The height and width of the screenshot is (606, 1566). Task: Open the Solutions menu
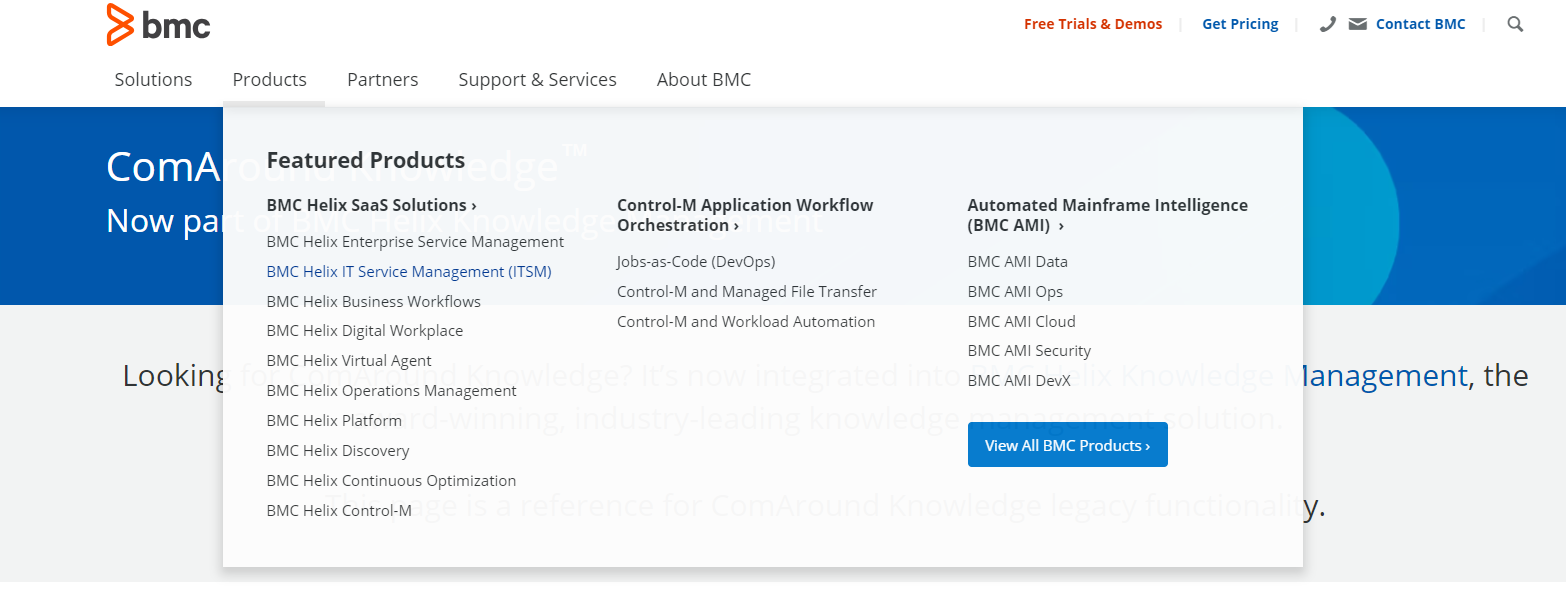click(153, 80)
